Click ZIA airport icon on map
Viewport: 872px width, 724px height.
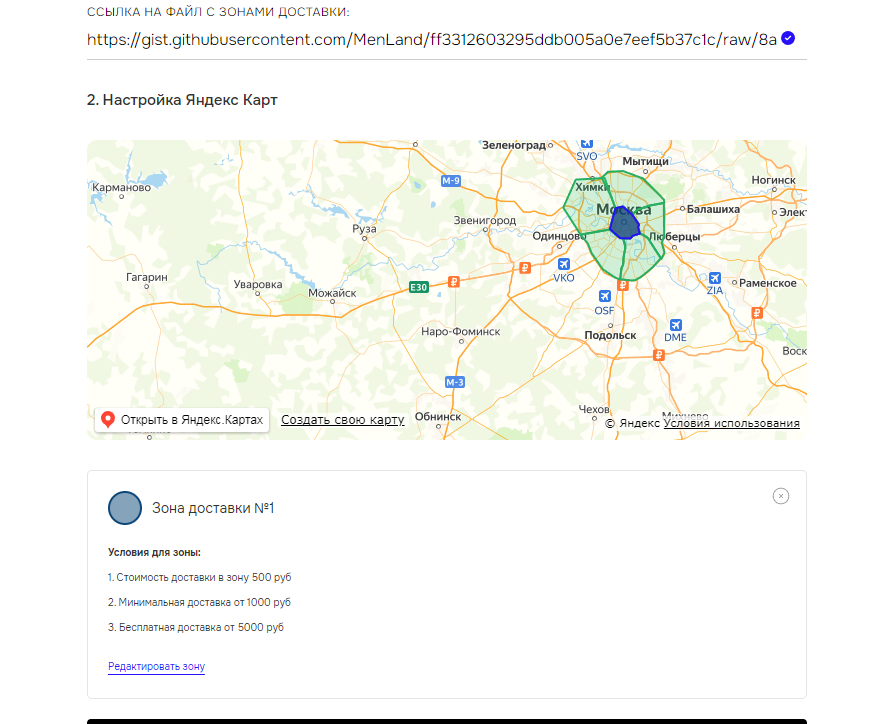(715, 277)
